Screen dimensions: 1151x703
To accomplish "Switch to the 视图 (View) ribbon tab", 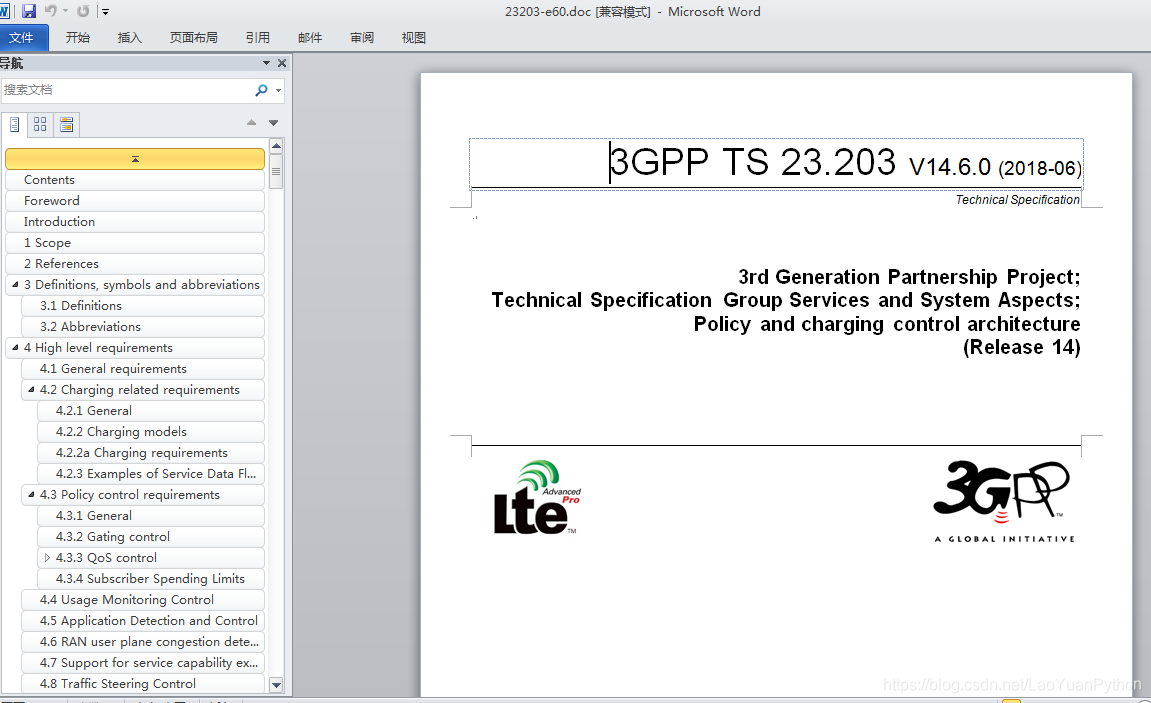I will tap(414, 37).
